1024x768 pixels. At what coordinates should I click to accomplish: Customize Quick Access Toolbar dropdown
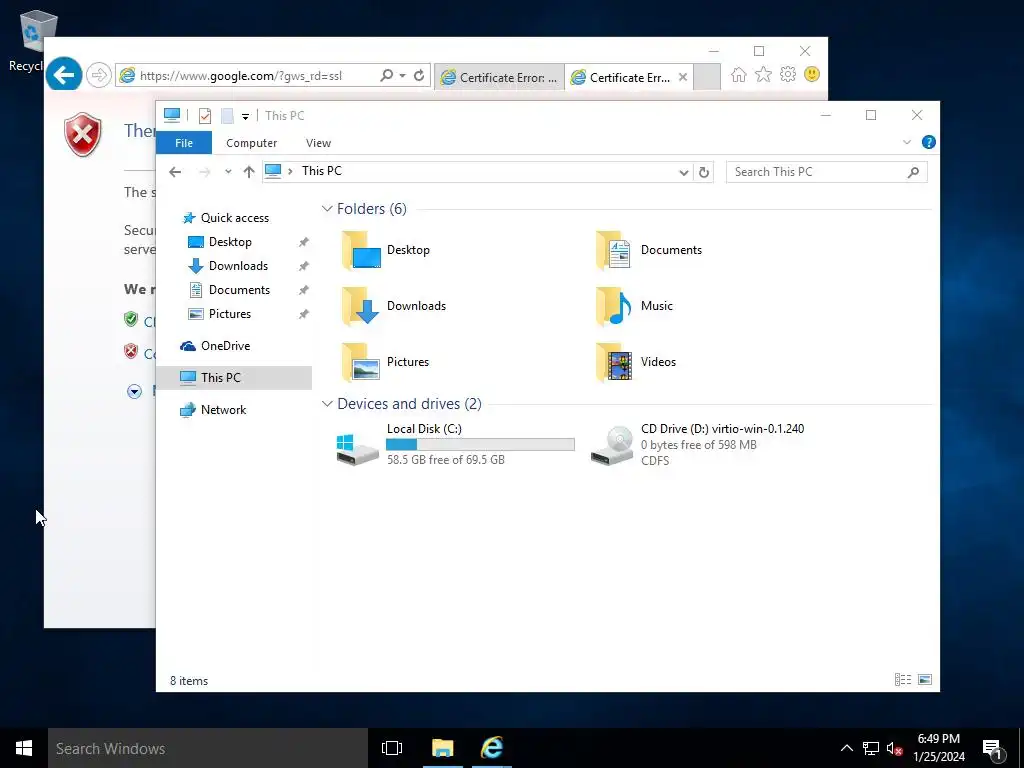tap(245, 116)
